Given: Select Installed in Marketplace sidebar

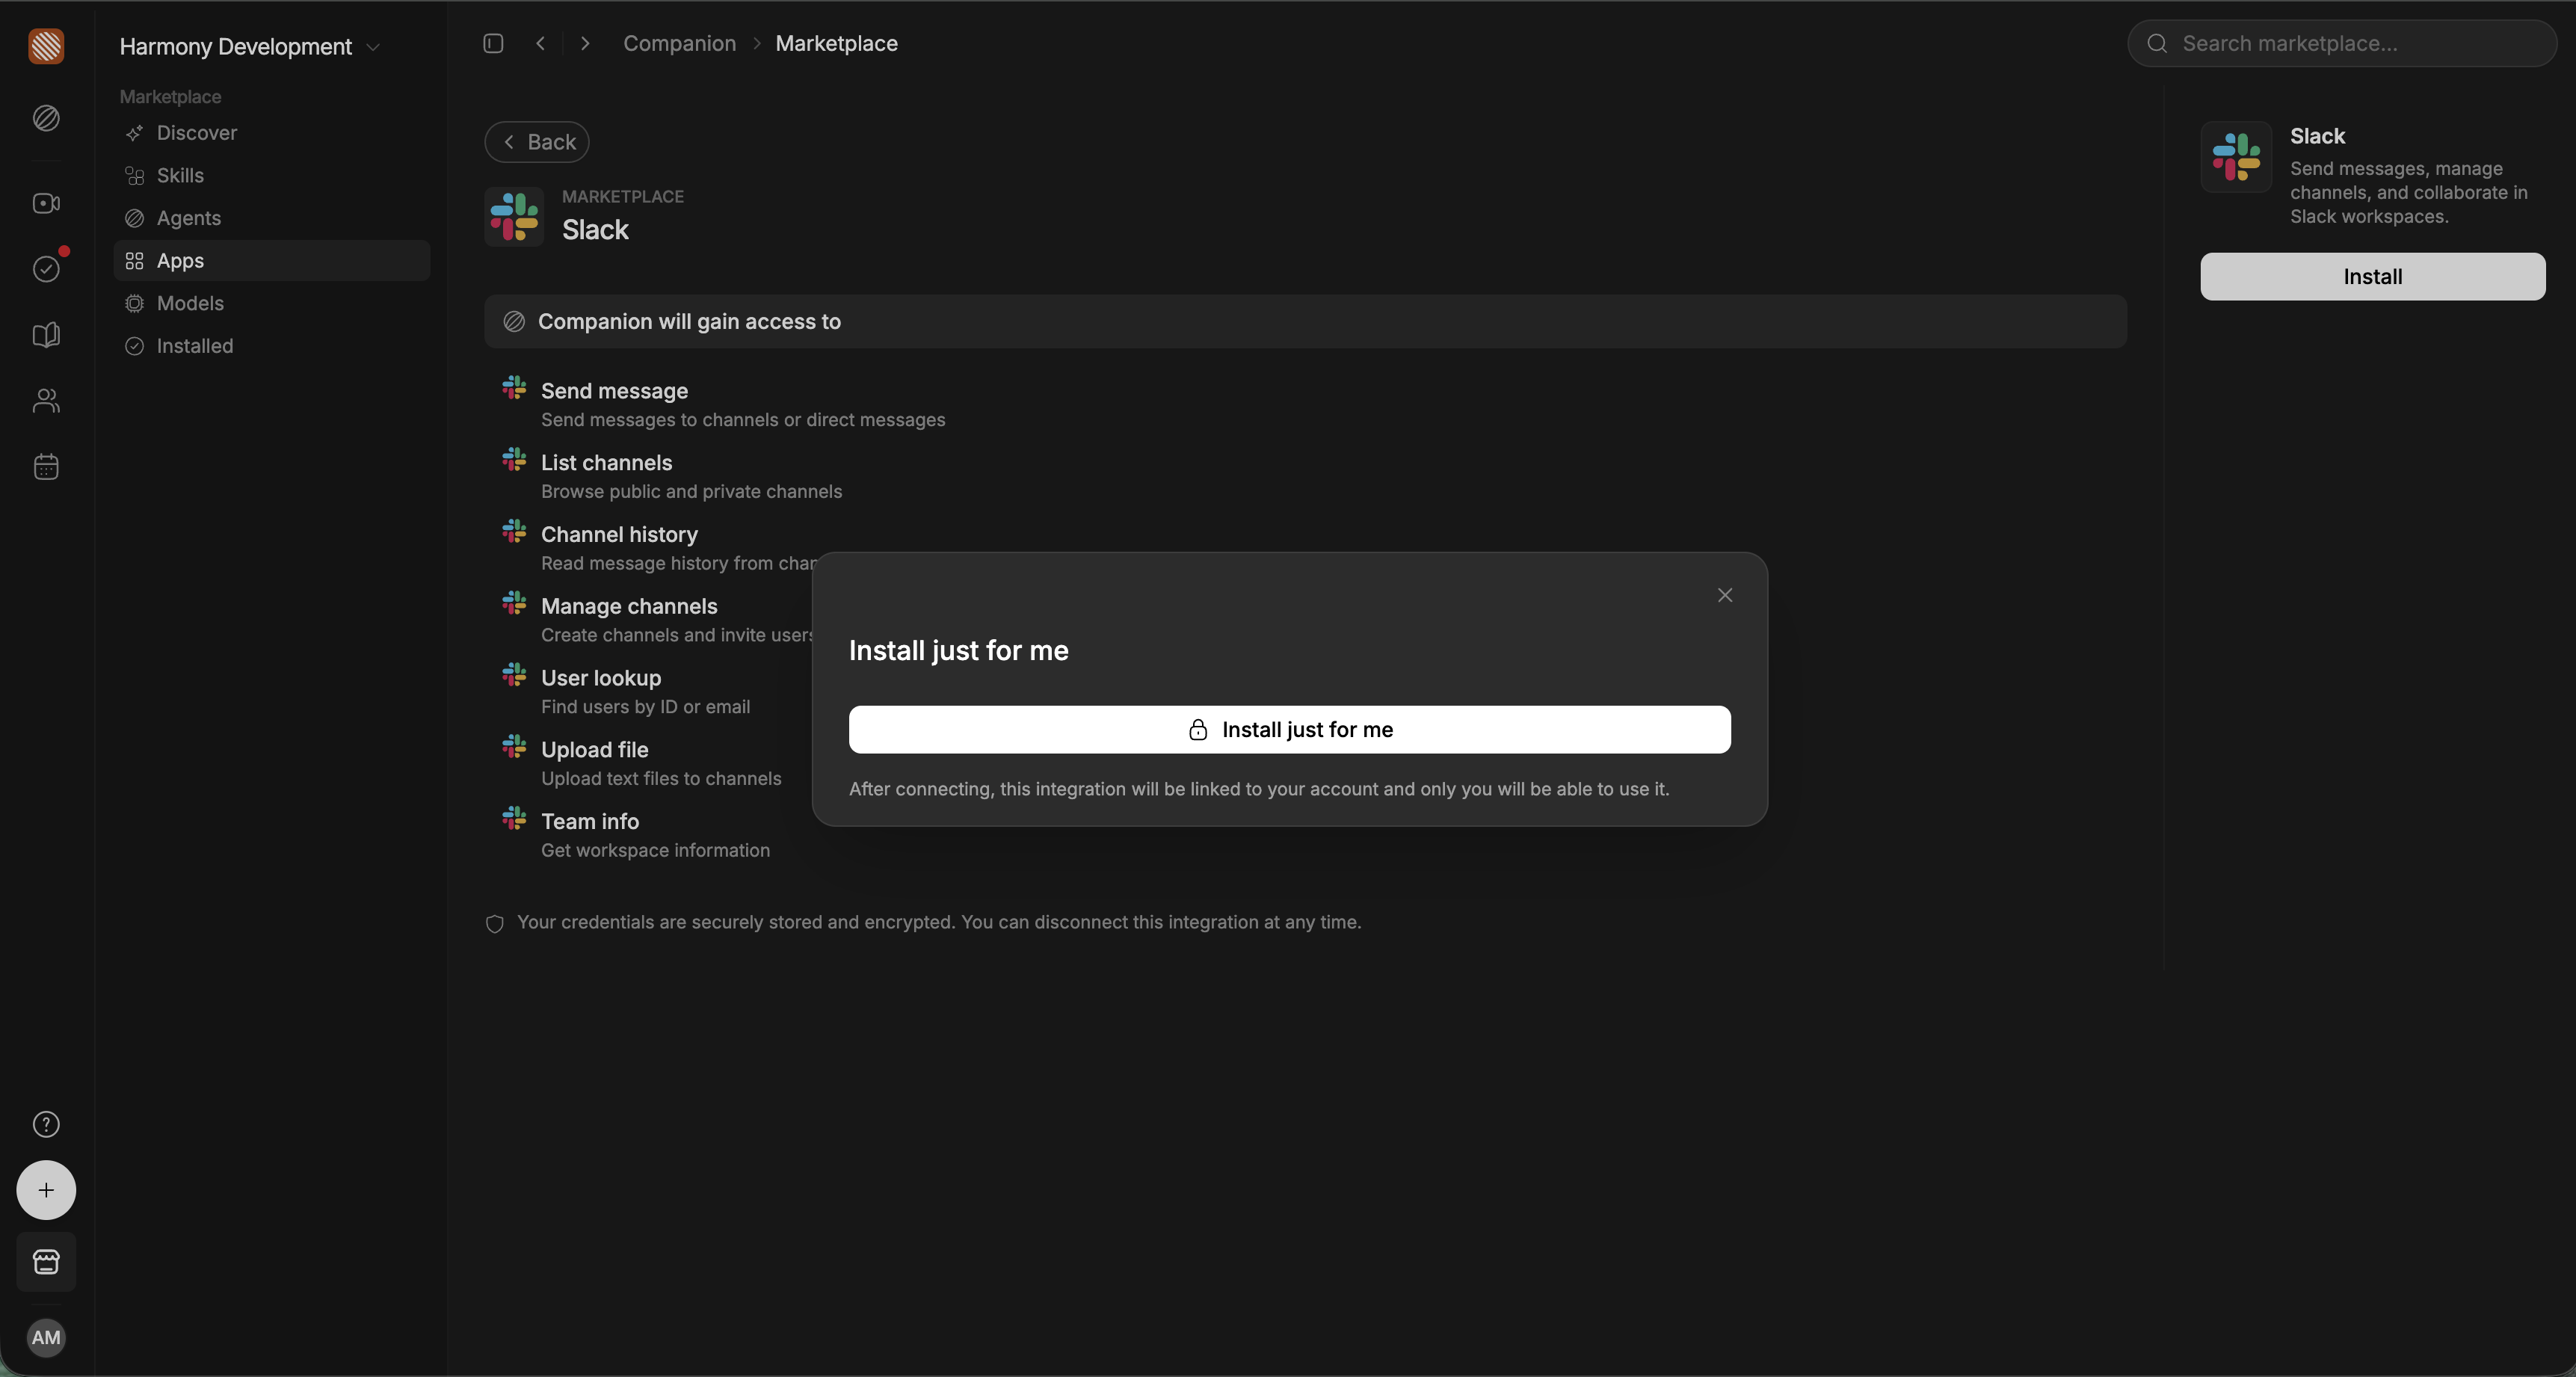Looking at the screenshot, I should (x=272, y=346).
